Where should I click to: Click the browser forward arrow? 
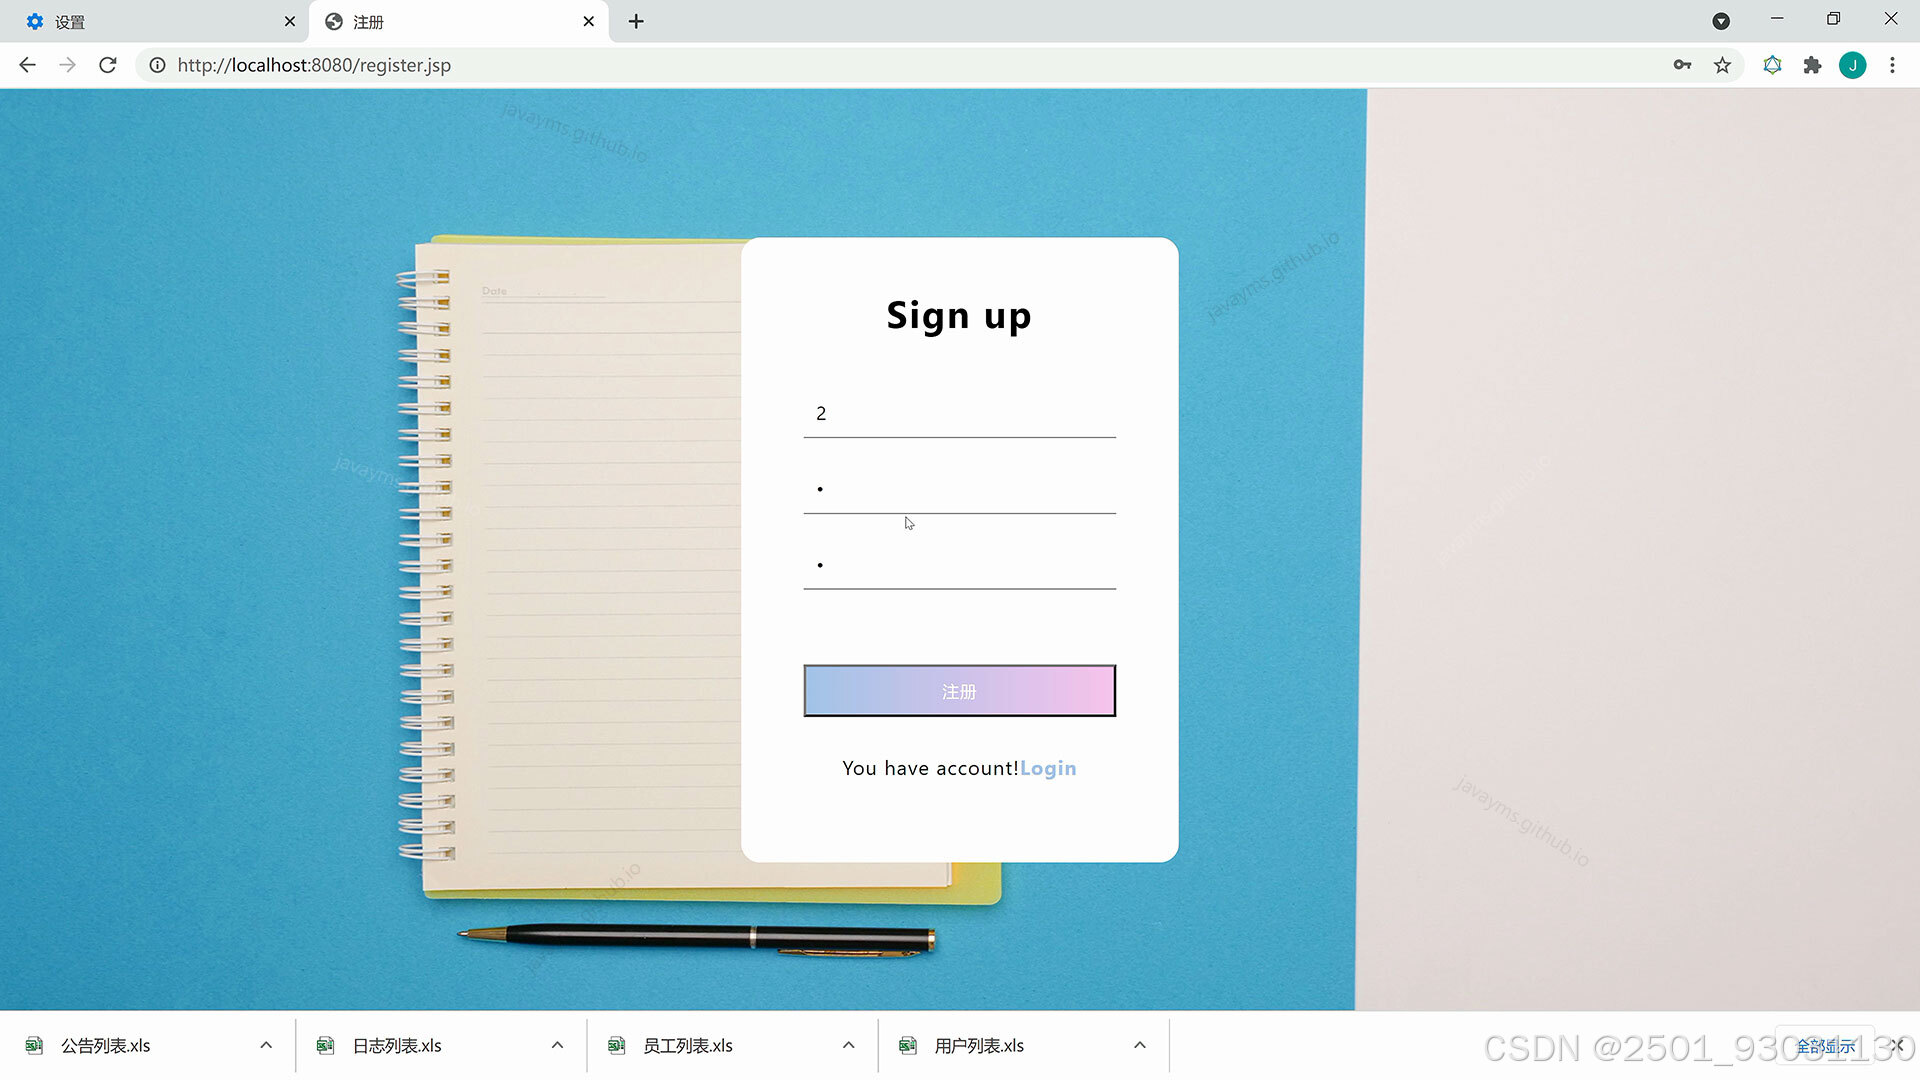(x=67, y=65)
